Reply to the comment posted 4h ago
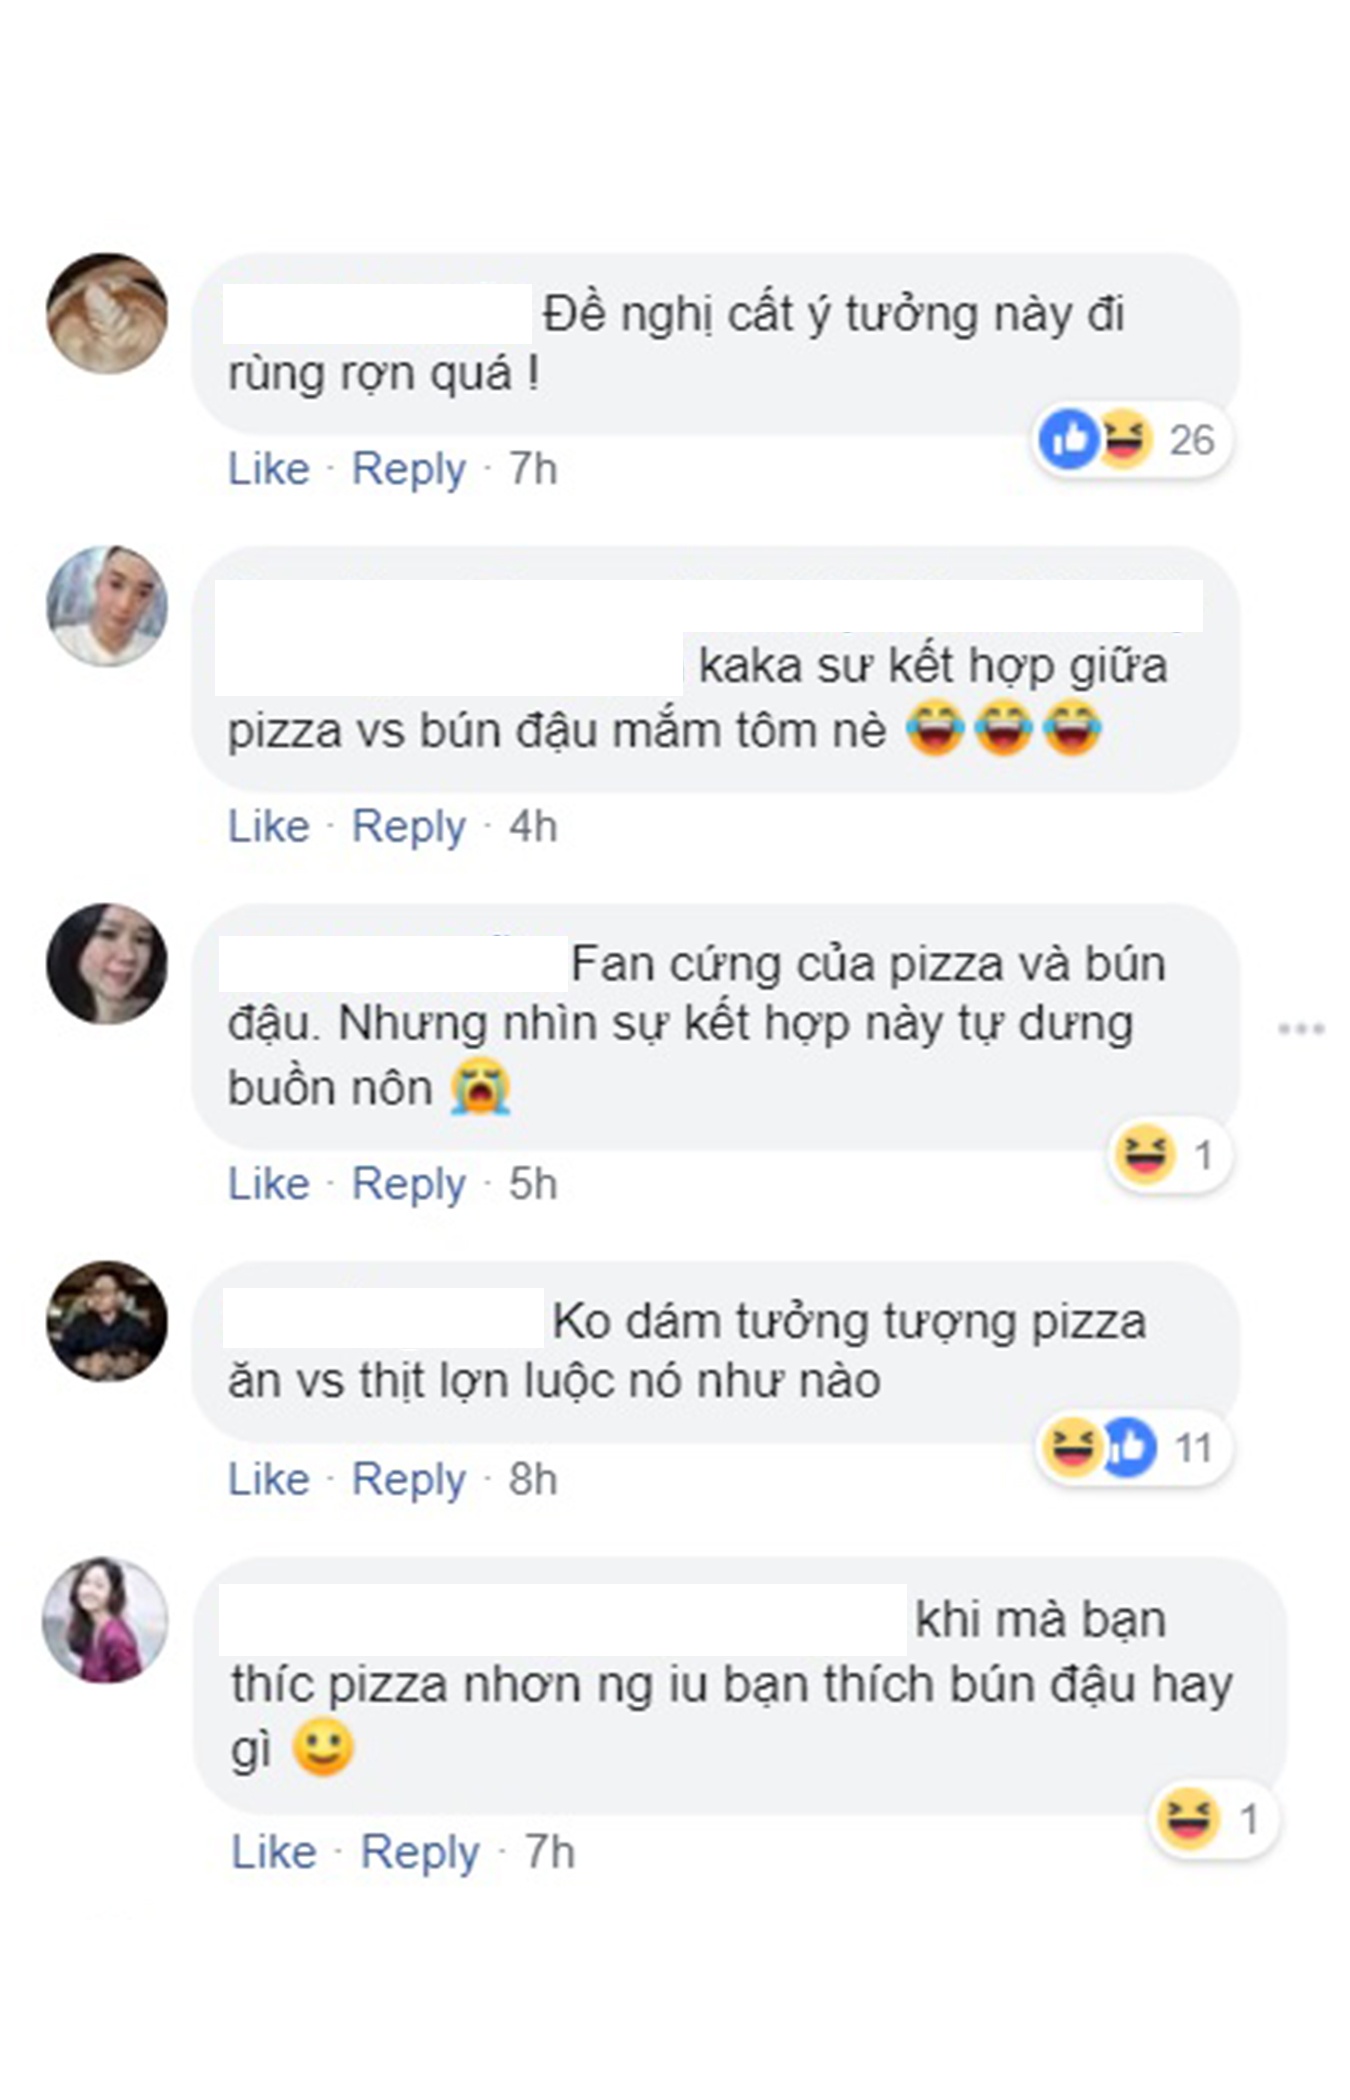 point(409,827)
